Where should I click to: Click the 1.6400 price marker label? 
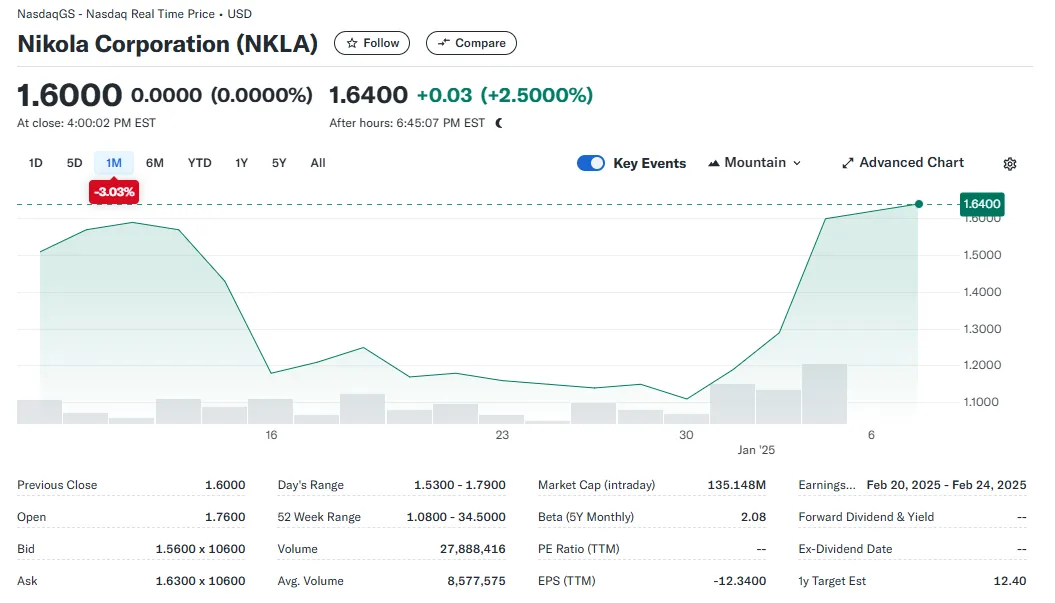pyautogui.click(x=982, y=204)
